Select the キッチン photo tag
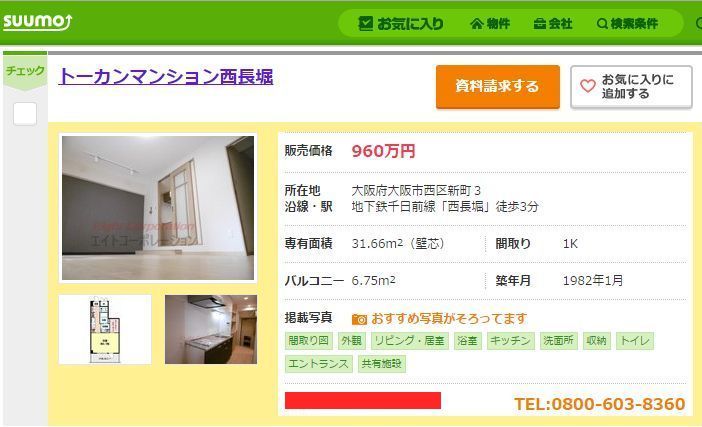The image size is (702, 427). [x=510, y=341]
